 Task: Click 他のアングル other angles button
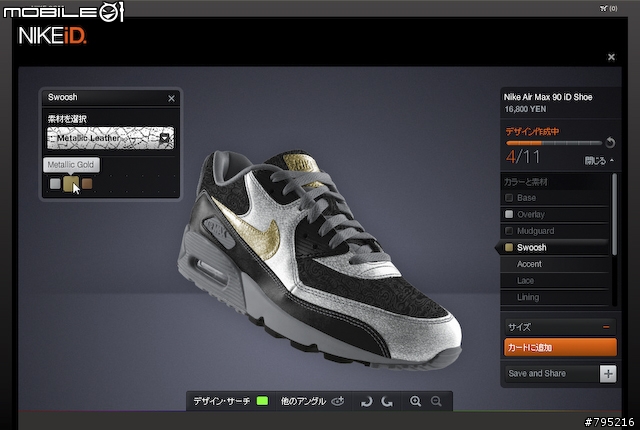(x=303, y=401)
